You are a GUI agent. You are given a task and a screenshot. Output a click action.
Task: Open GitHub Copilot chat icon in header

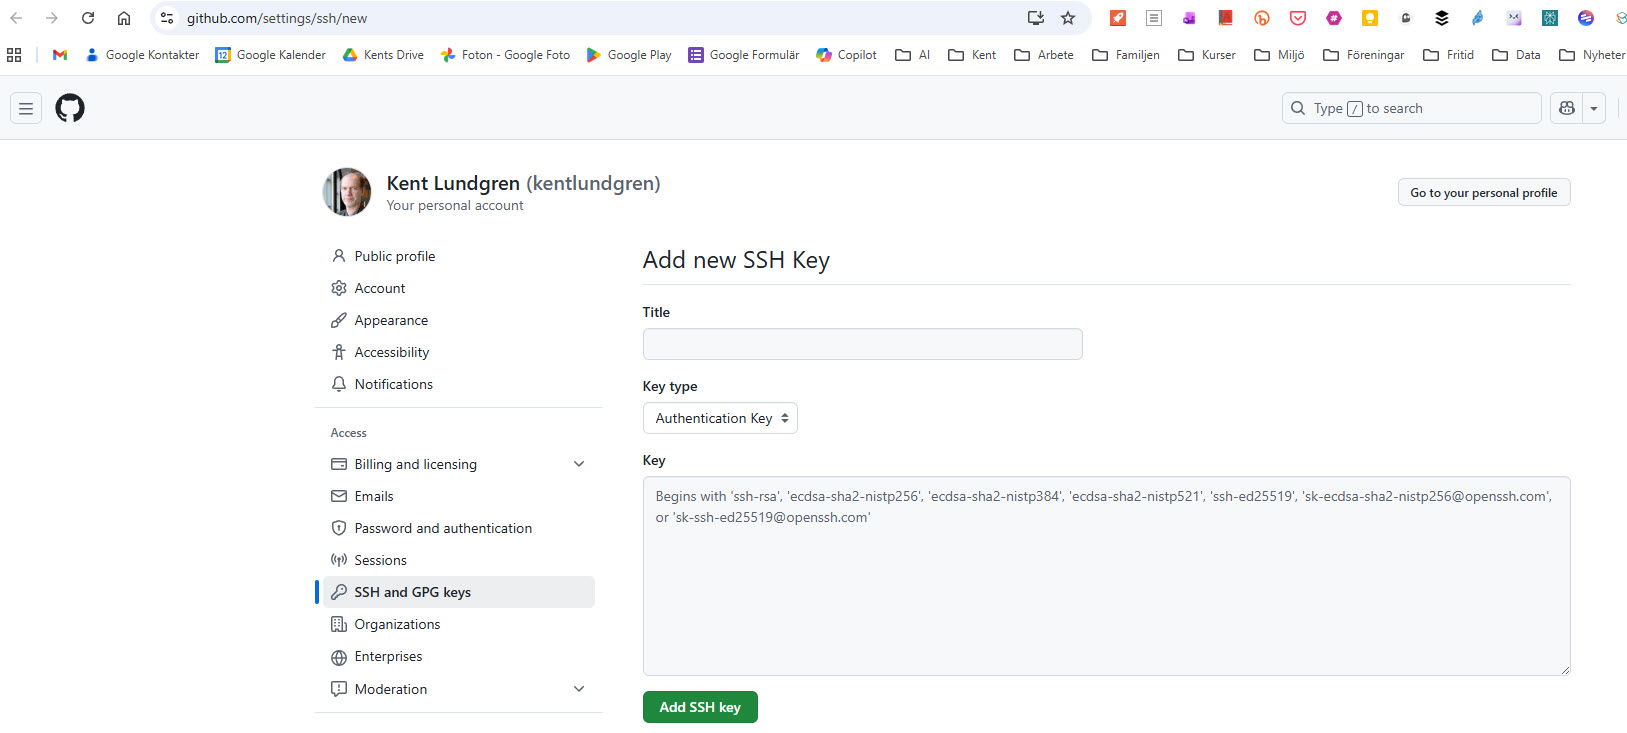(1567, 108)
